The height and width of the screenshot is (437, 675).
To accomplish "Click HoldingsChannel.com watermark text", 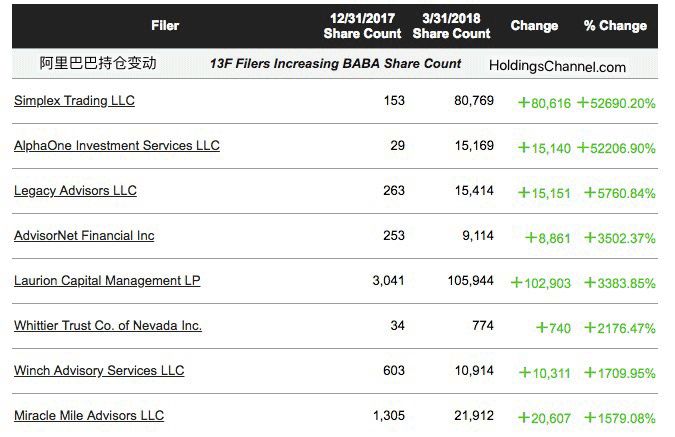I will coord(557,67).
